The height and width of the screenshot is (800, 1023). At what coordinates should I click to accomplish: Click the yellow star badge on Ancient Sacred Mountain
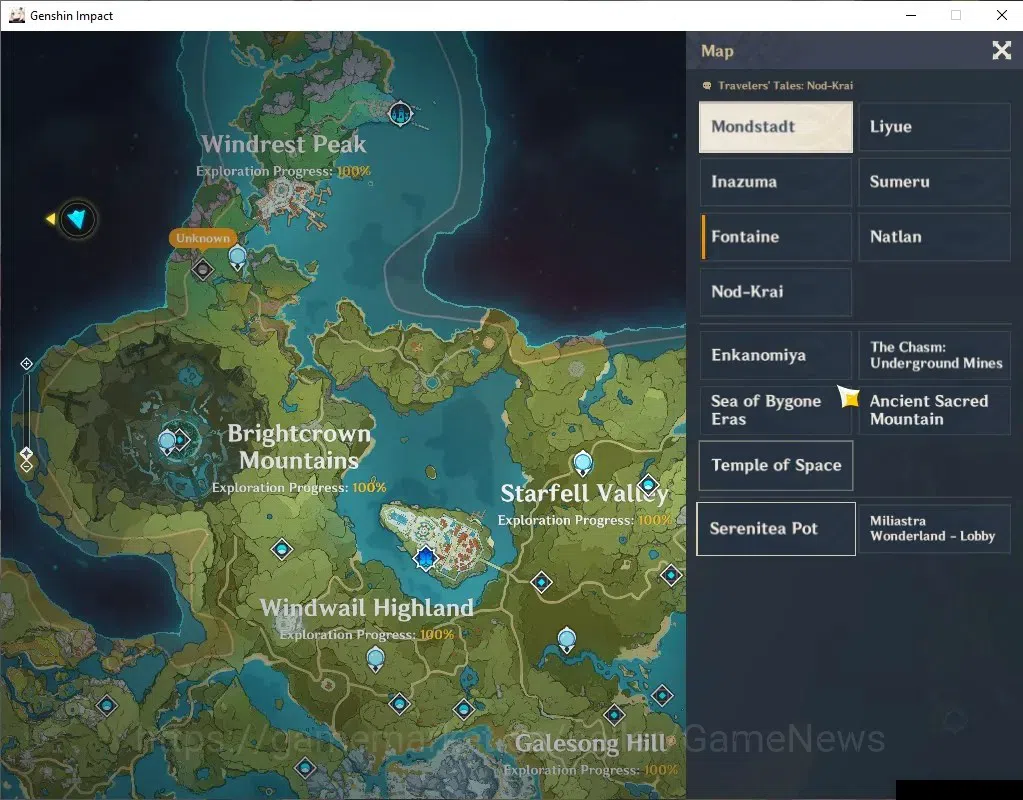[x=849, y=396]
